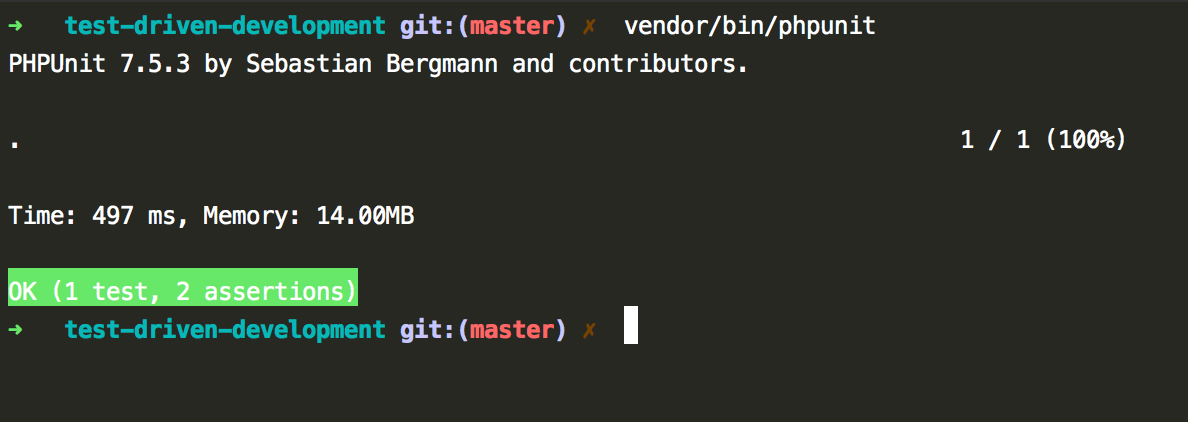The height and width of the screenshot is (422, 1188).
Task: Click test-driven-development directory name on top line
Action: pyautogui.click(x=225, y=27)
